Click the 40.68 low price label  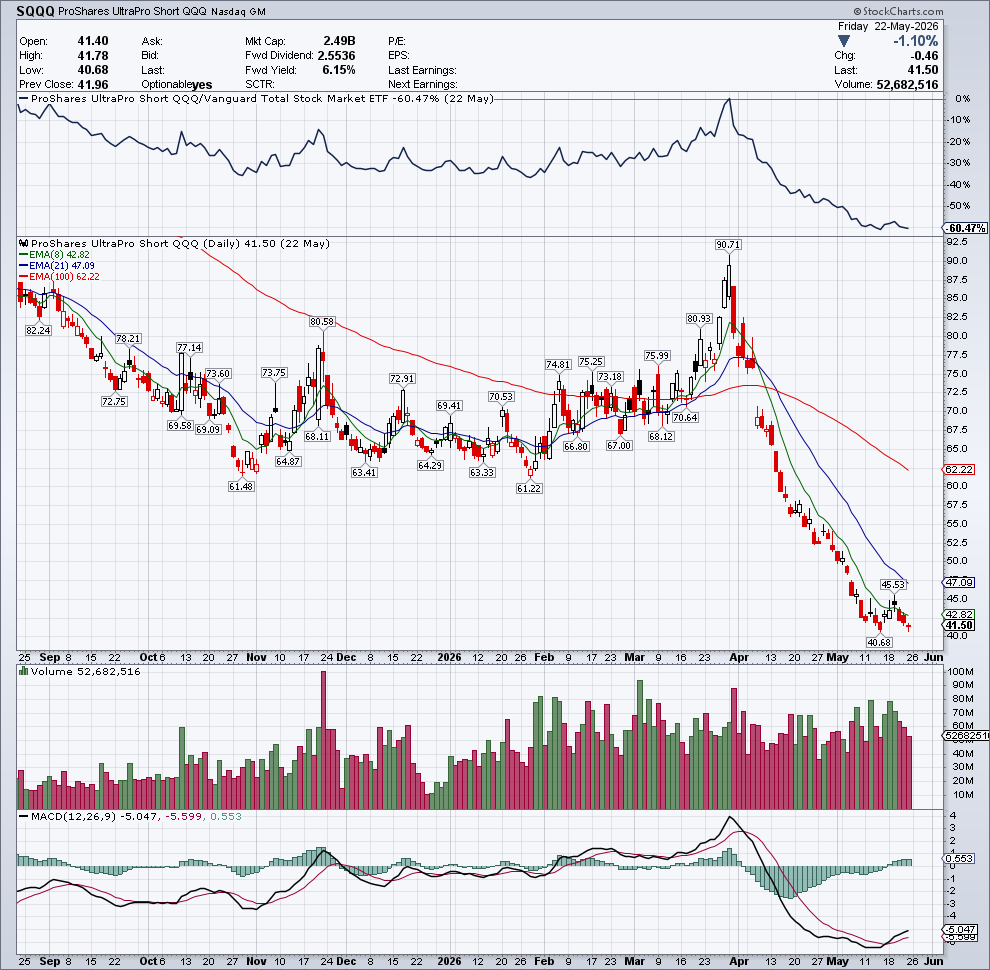coord(879,642)
